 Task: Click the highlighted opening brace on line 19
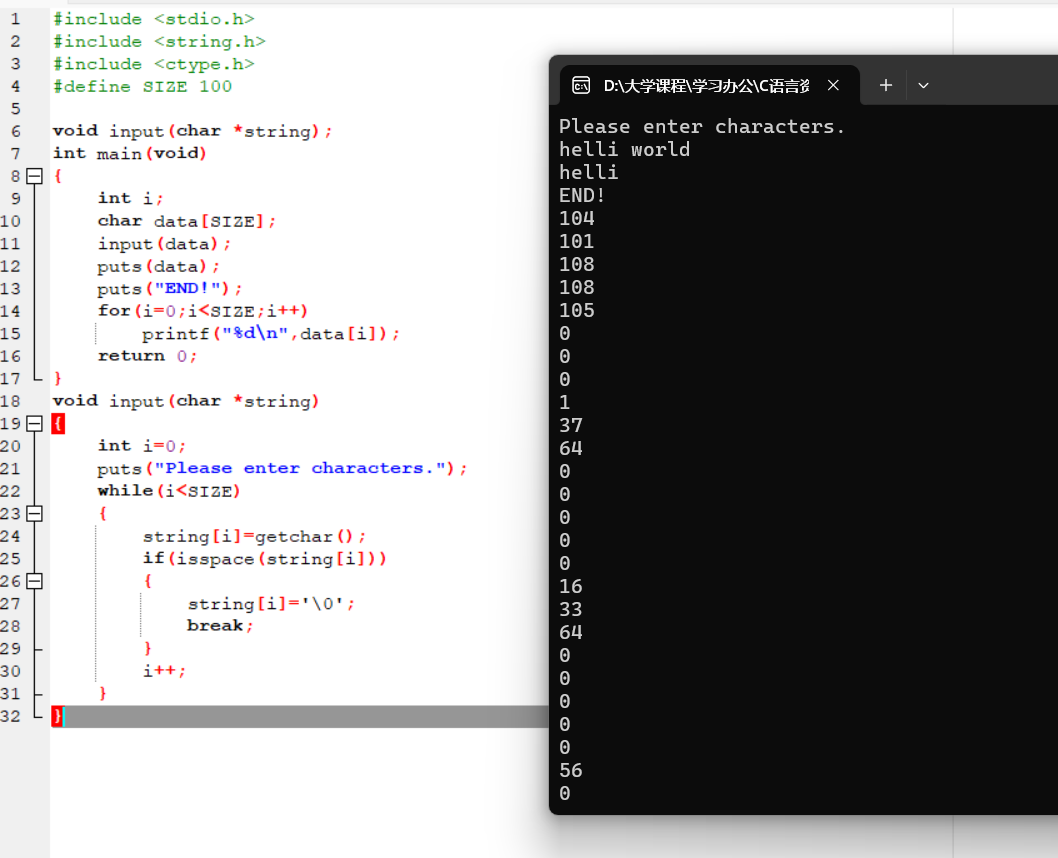(58, 424)
